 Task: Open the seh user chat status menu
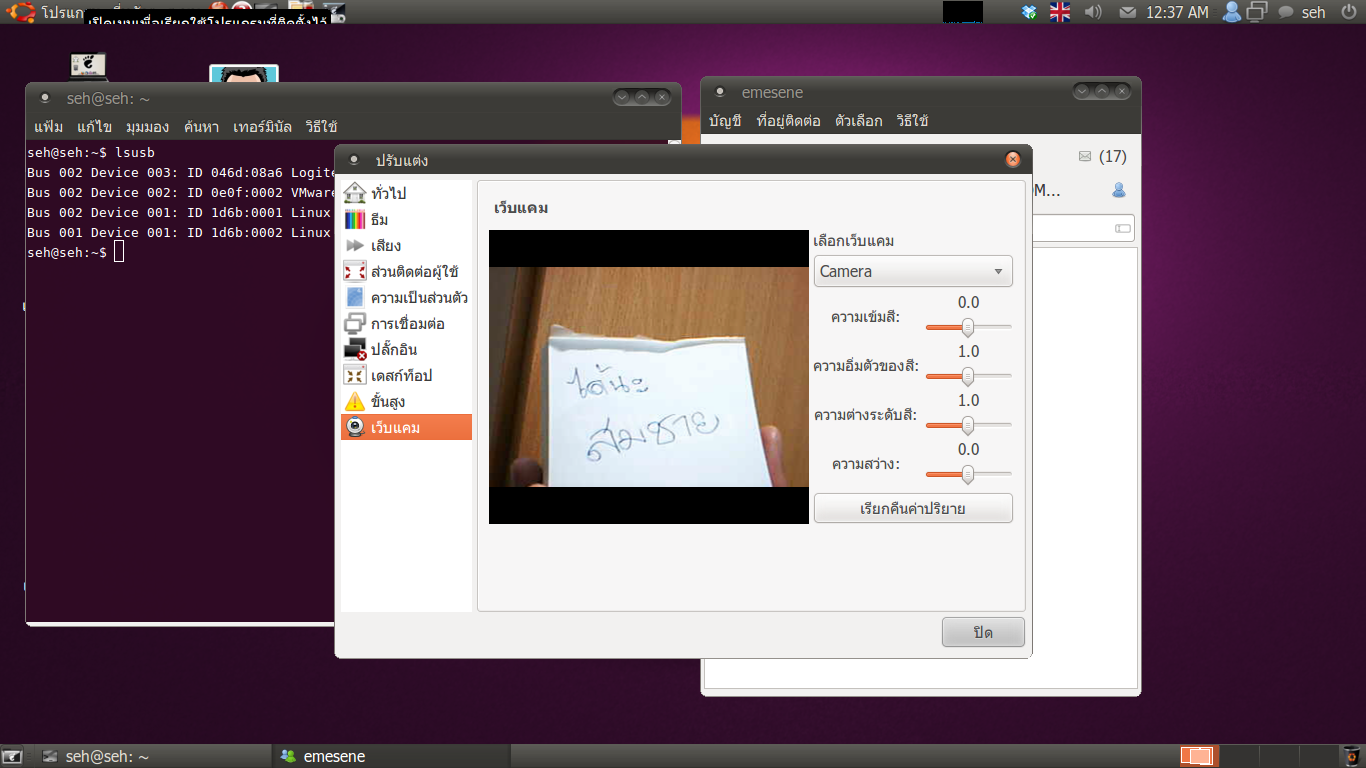[x=1302, y=12]
